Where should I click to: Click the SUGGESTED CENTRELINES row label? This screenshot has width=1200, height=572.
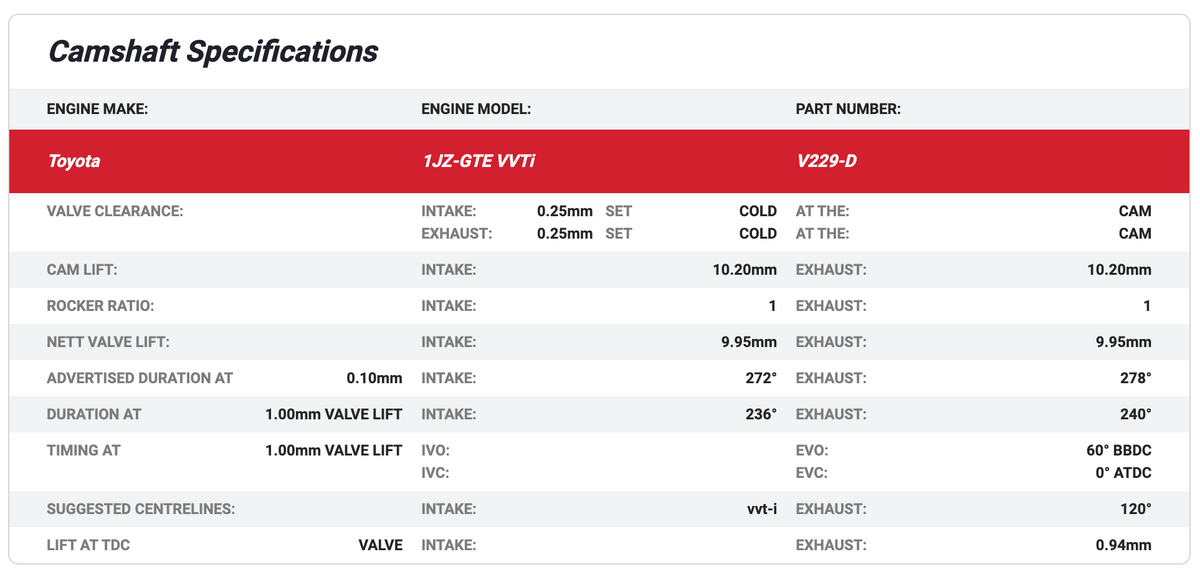(x=140, y=509)
